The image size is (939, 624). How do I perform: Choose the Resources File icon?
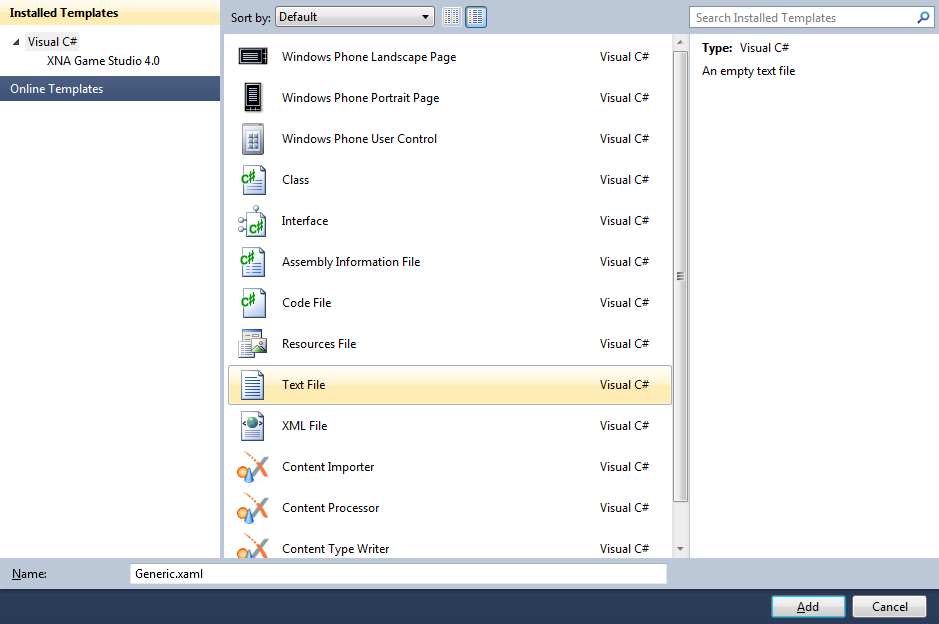tap(253, 344)
